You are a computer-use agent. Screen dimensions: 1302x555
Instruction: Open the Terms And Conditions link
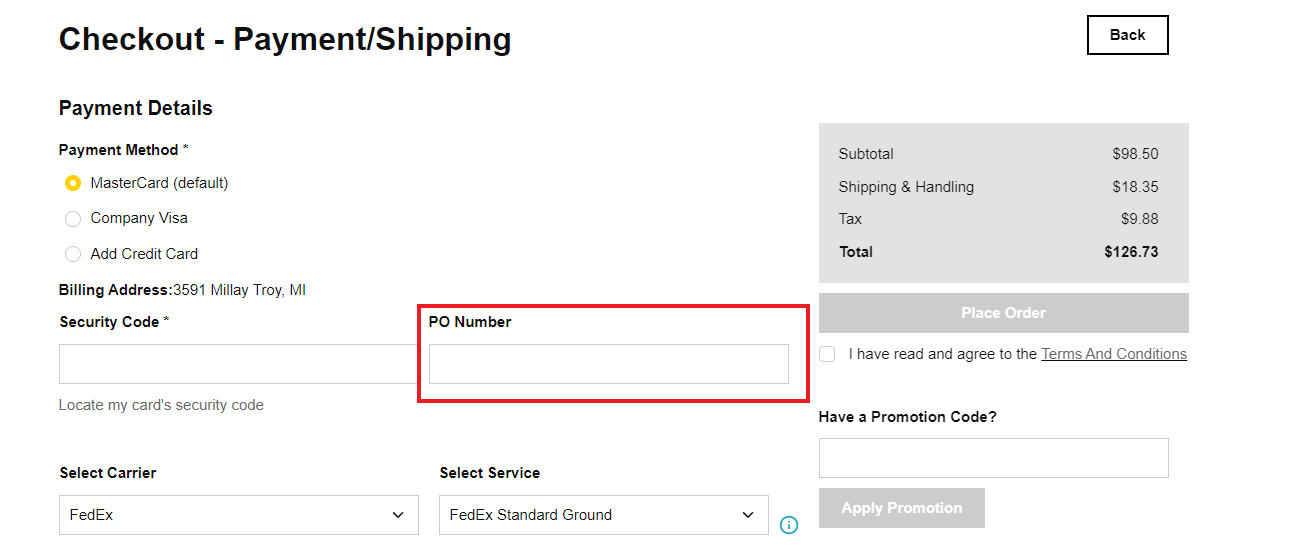(1113, 354)
